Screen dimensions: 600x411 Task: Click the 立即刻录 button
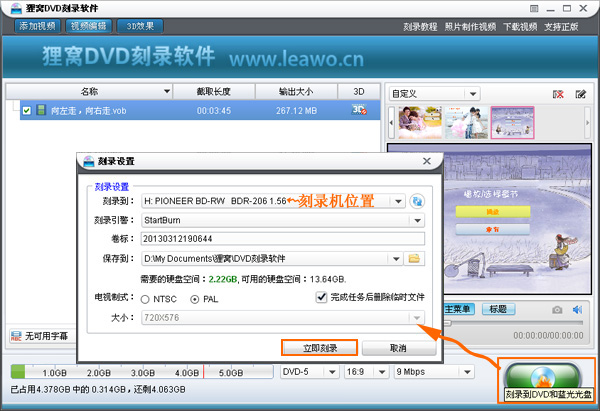point(320,348)
